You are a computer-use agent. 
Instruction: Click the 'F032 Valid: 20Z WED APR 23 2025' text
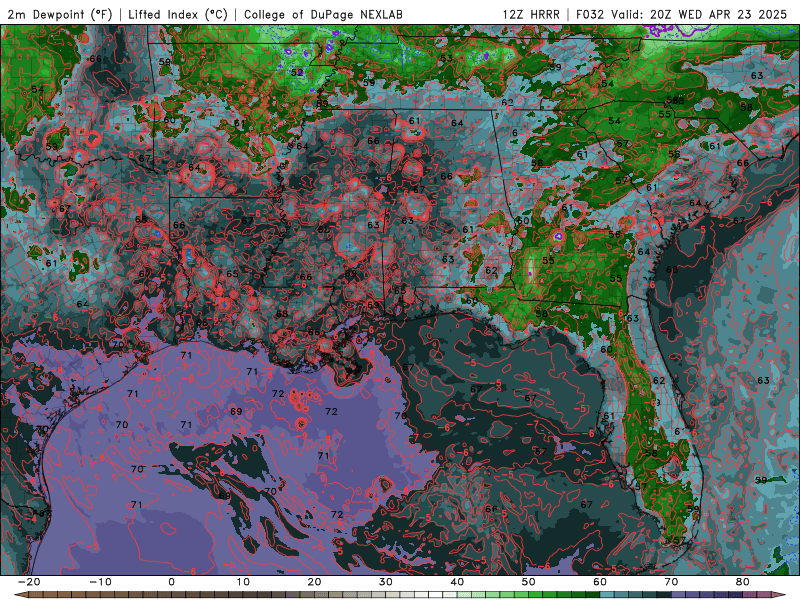682,14
